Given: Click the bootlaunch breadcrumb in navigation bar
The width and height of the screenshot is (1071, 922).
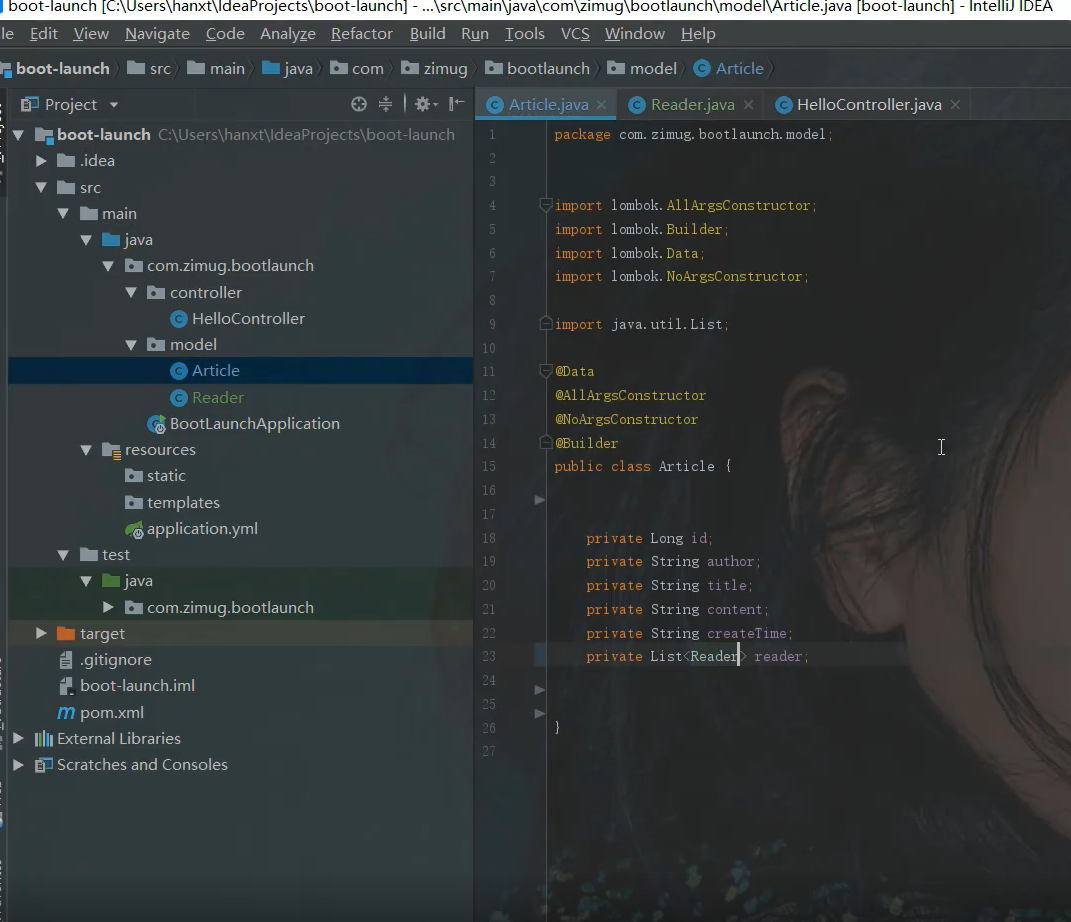Looking at the screenshot, I should pyautogui.click(x=538, y=68).
